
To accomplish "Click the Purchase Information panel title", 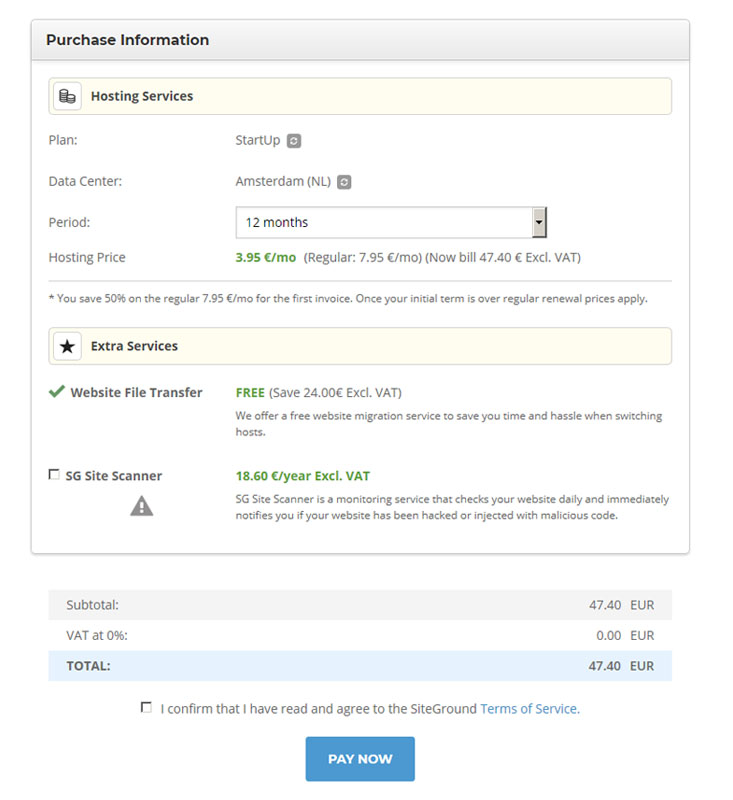I will [128, 40].
